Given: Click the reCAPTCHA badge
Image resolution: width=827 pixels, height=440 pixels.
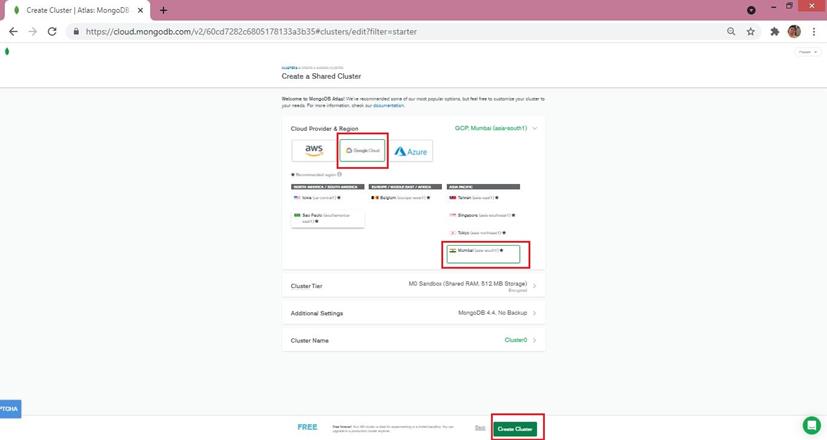Looking at the screenshot, I should click(x=10, y=409).
